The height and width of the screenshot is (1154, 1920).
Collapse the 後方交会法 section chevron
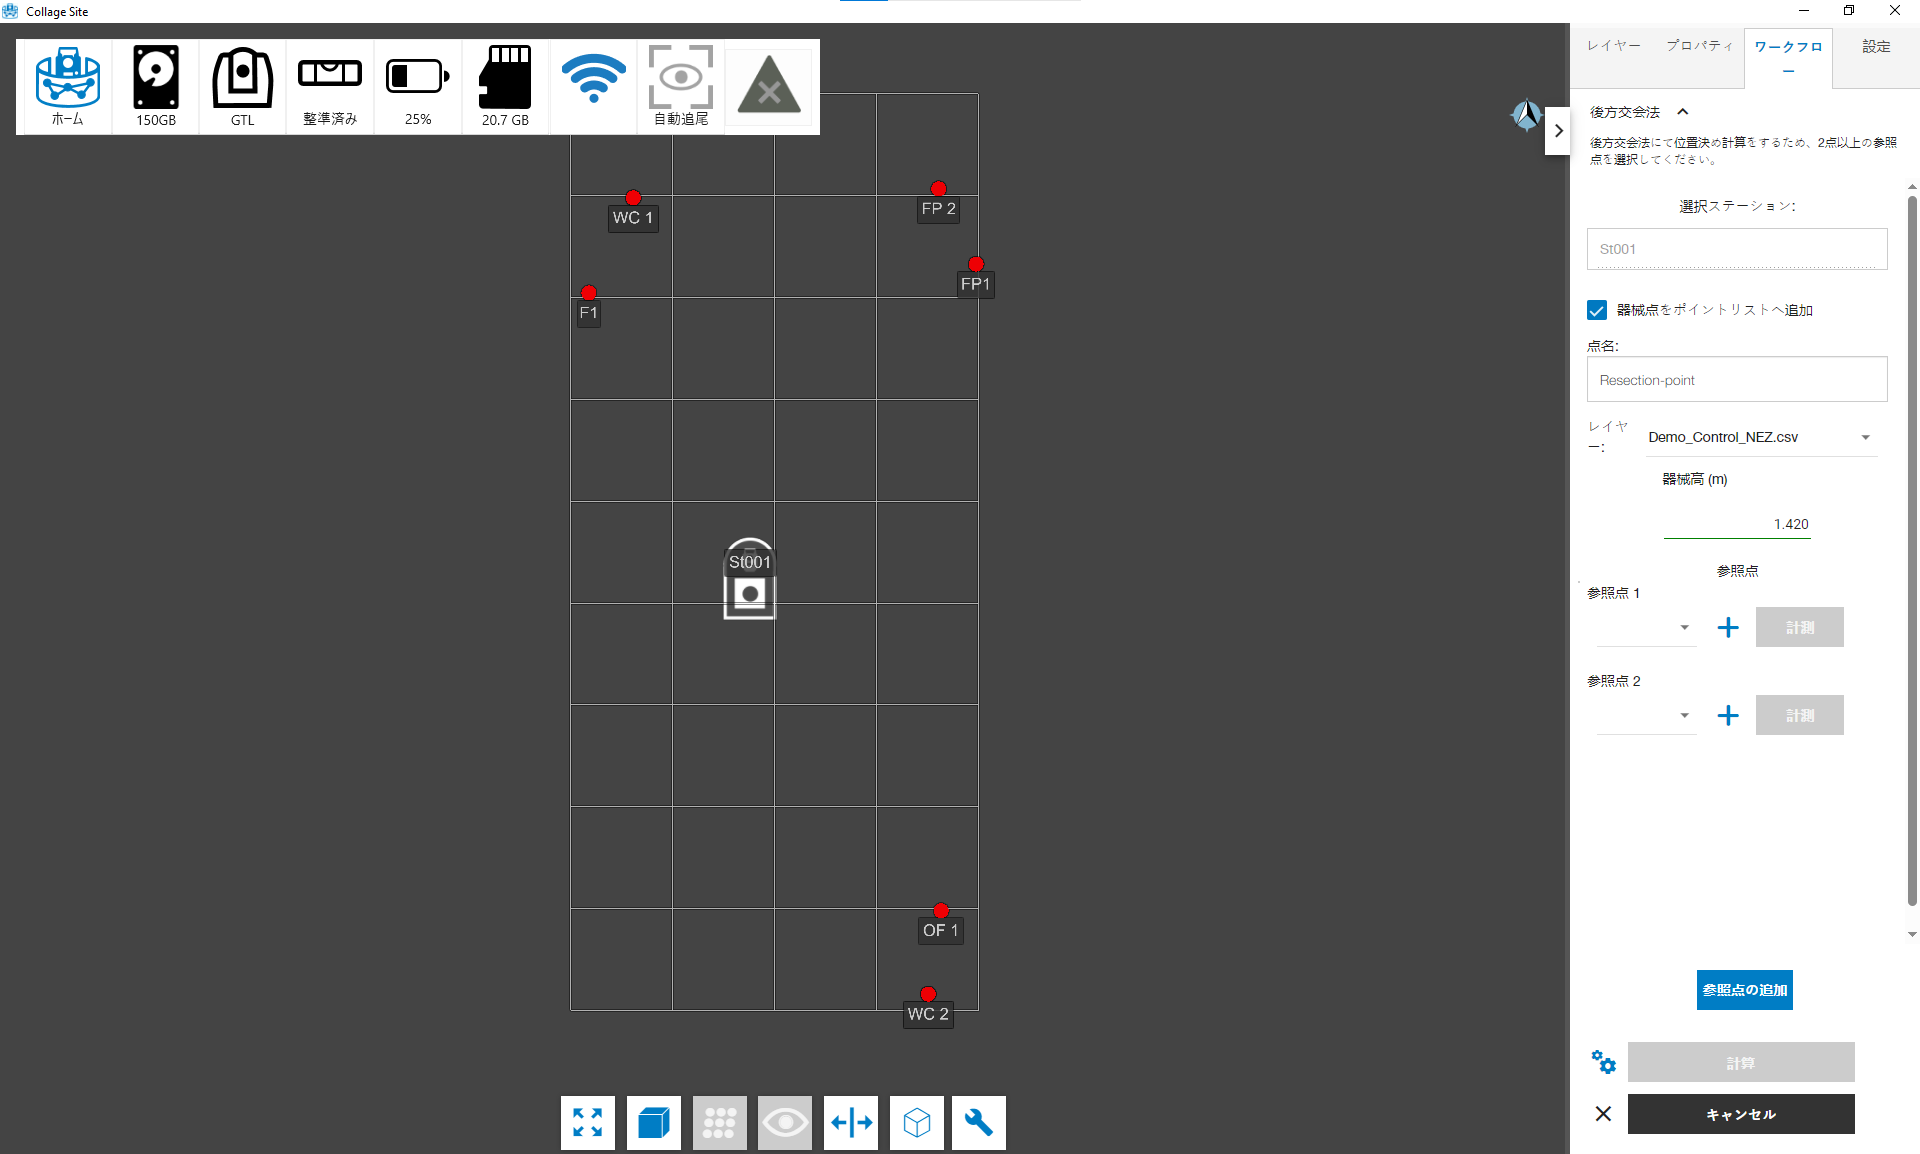(x=1683, y=112)
